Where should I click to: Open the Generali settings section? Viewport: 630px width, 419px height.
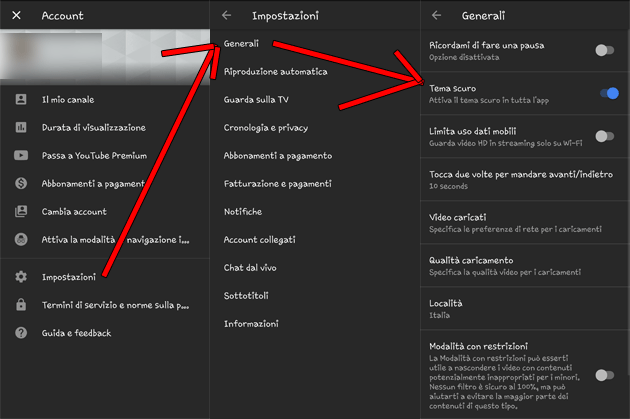click(x=242, y=44)
